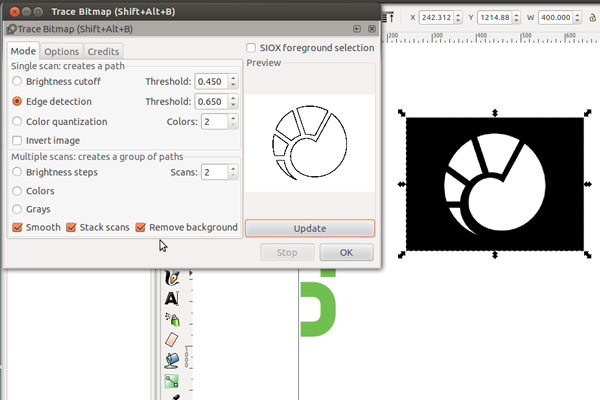
Task: Click the traced preview image
Action: (310, 142)
